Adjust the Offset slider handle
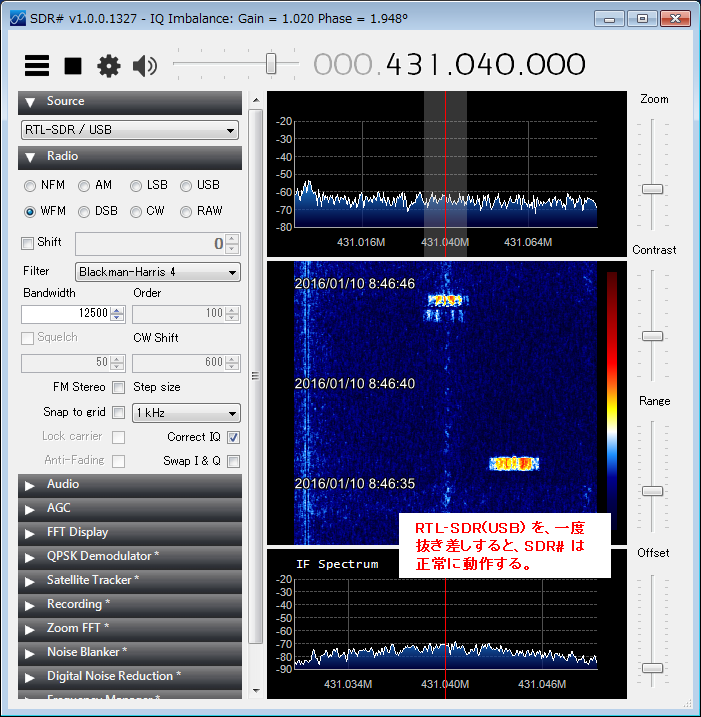The height and width of the screenshot is (717, 701). pos(652,668)
